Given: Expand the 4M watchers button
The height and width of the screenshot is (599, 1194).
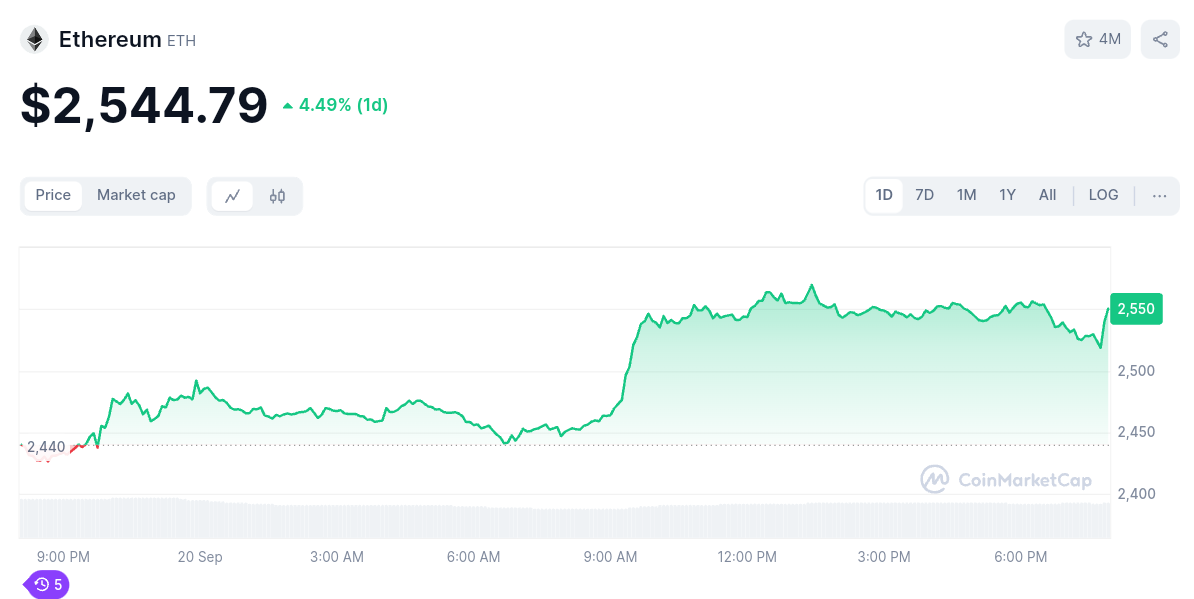Looking at the screenshot, I should click(1098, 39).
